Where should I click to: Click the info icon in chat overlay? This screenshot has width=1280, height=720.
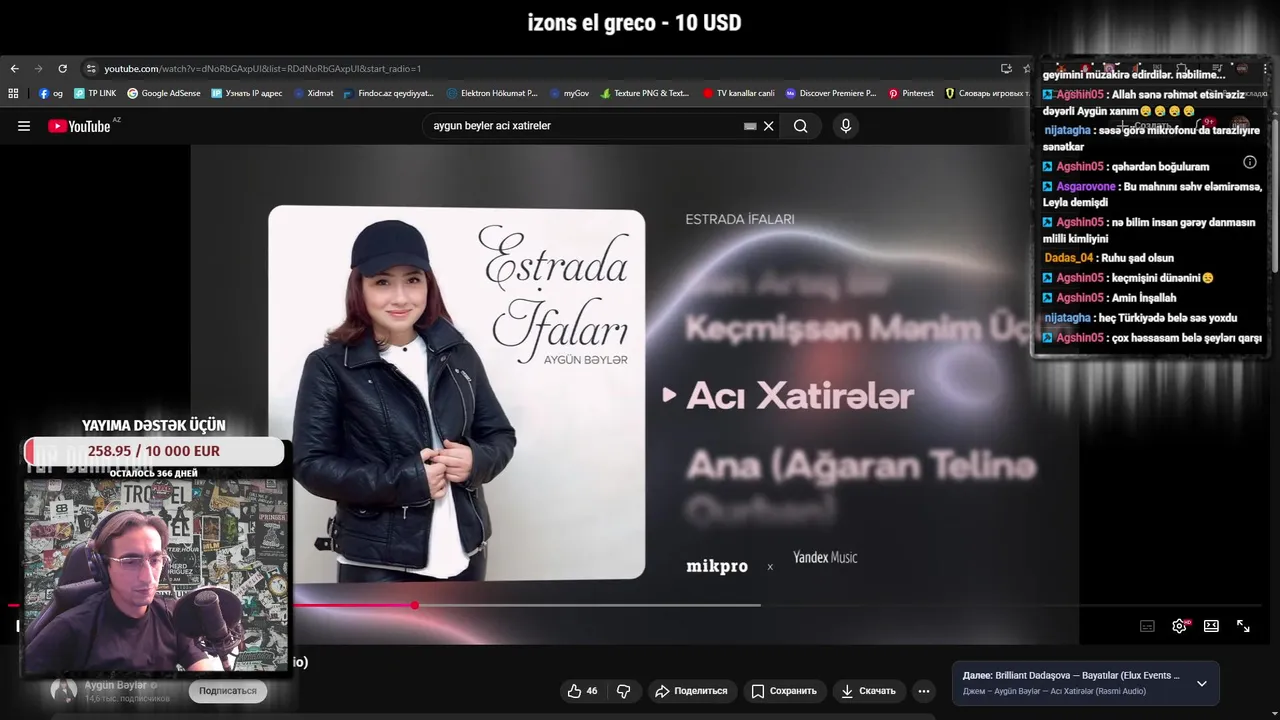pos(1250,162)
